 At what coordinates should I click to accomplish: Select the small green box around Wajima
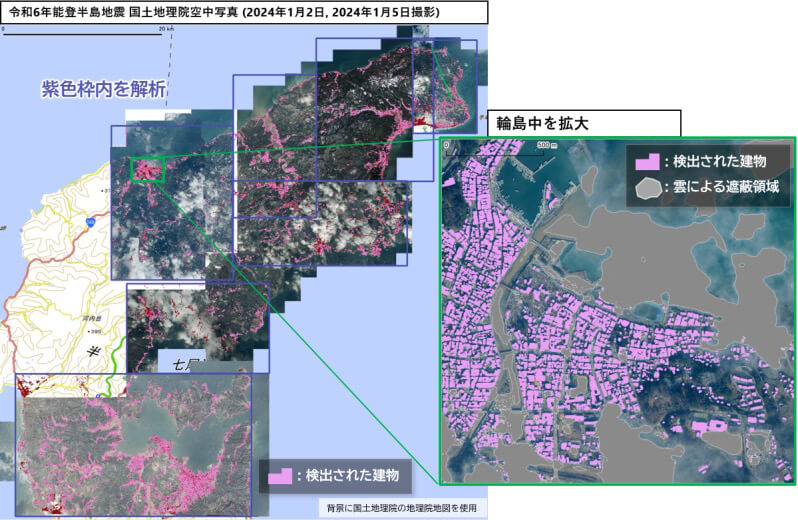pyautogui.click(x=146, y=169)
